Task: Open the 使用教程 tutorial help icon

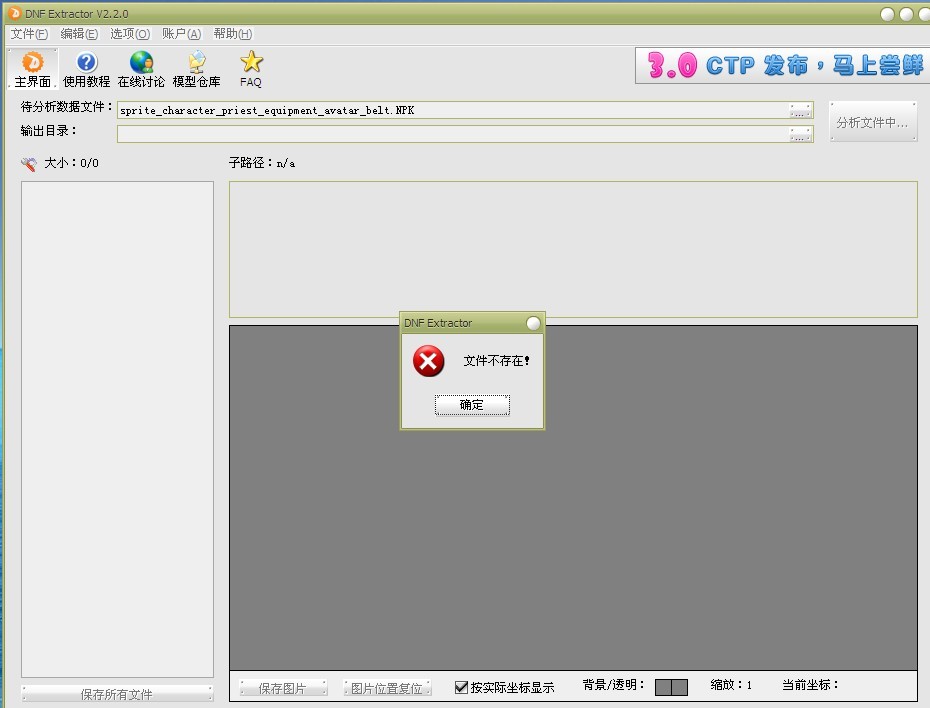Action: point(87,69)
